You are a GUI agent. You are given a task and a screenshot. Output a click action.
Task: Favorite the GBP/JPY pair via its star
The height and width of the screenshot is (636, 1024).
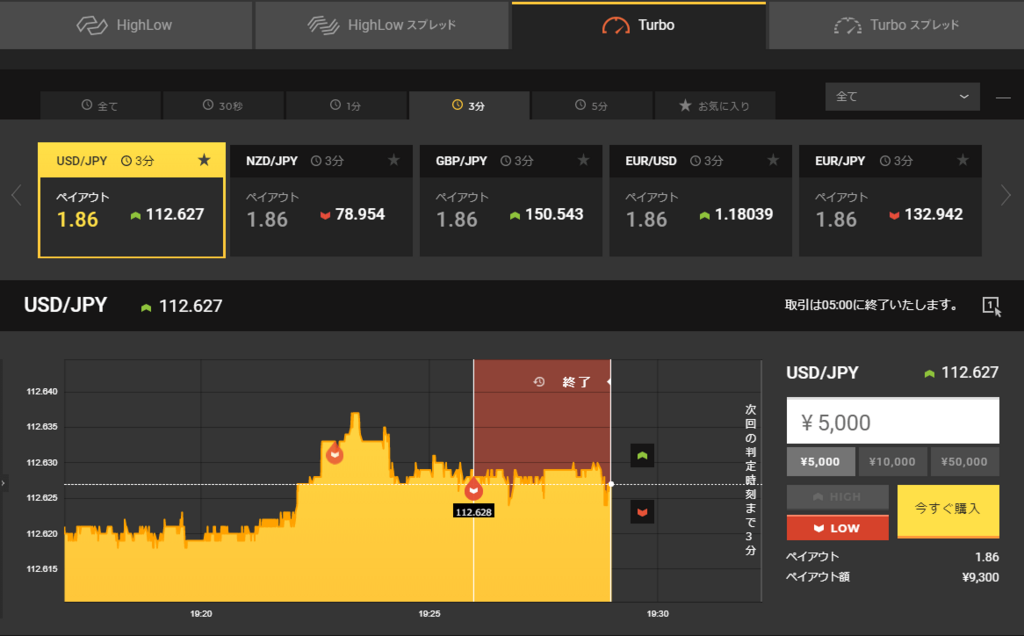(x=583, y=159)
